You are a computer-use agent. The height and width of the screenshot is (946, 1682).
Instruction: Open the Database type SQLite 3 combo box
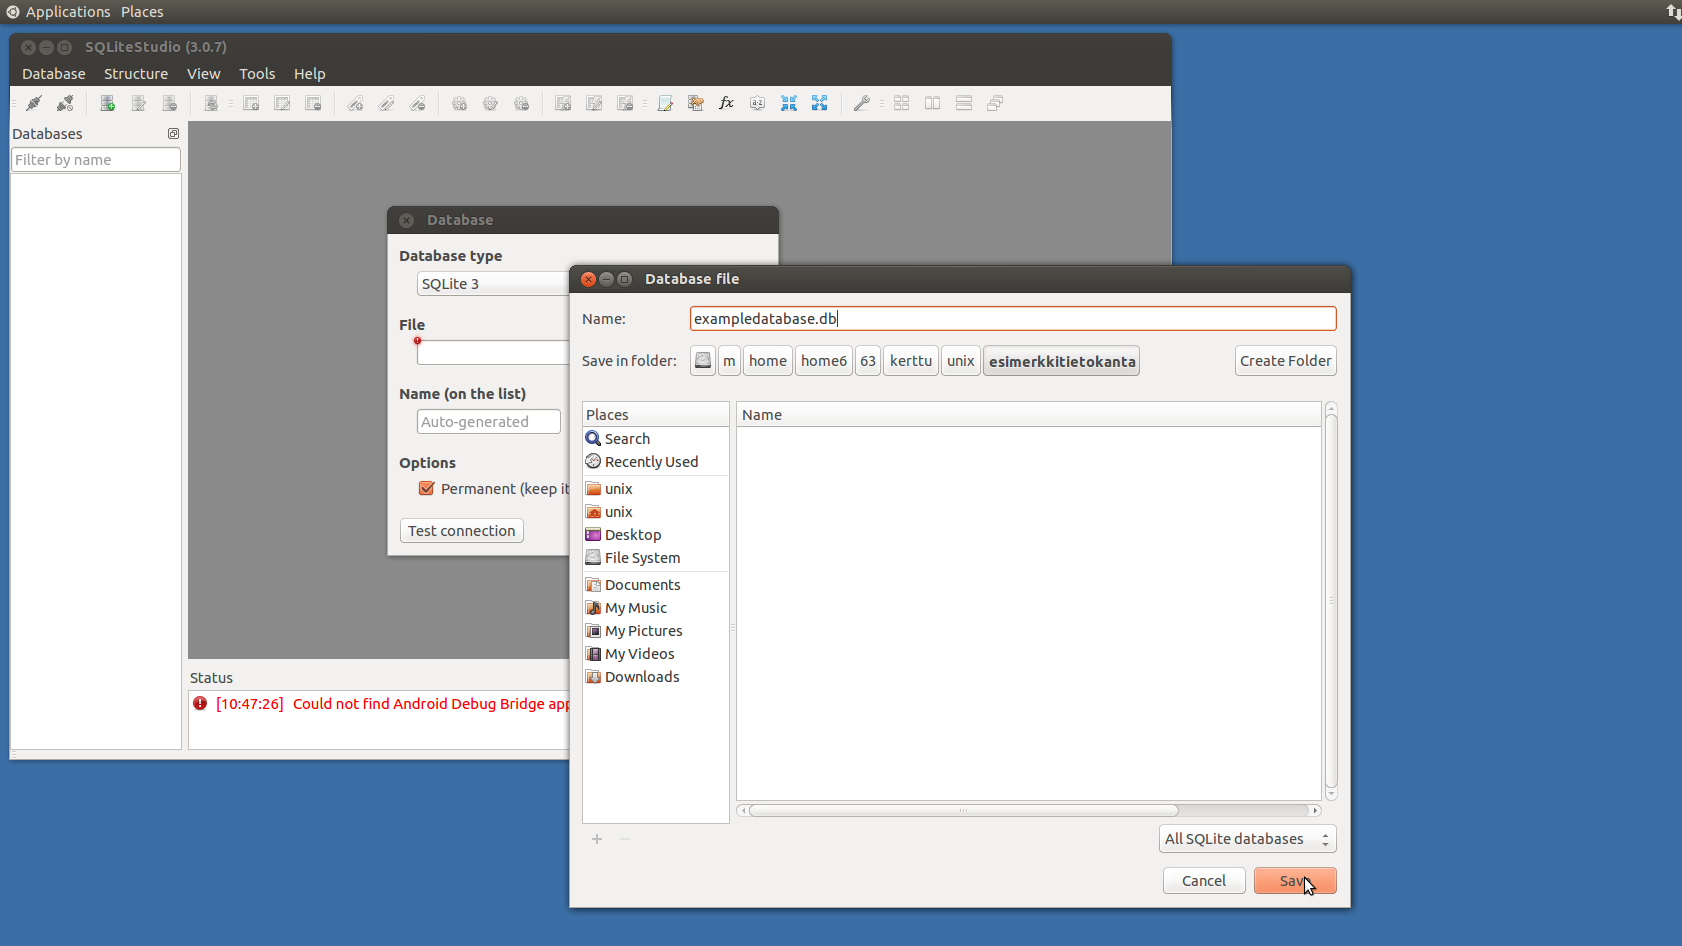pos(492,284)
